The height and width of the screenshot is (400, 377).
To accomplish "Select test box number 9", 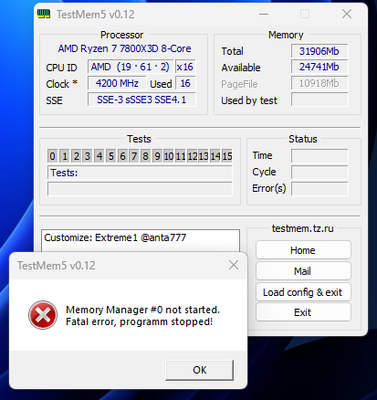I will [157, 156].
